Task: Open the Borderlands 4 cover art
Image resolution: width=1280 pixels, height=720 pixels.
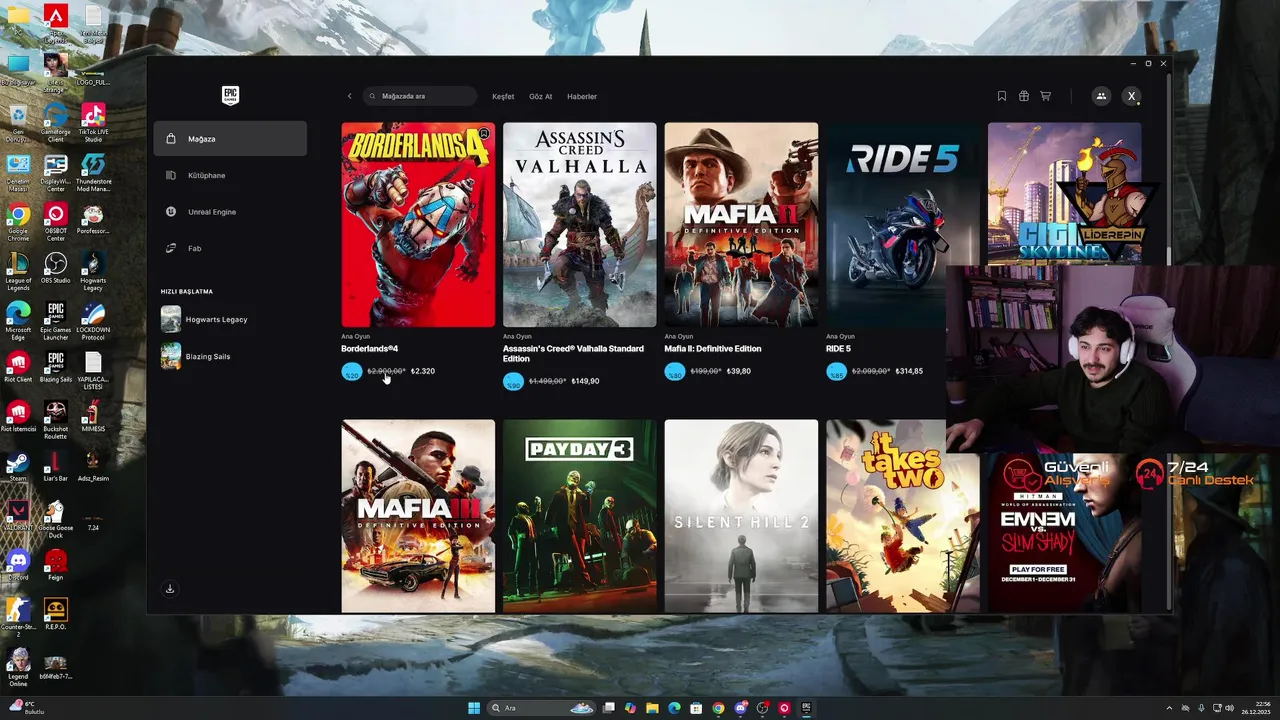Action: click(418, 225)
